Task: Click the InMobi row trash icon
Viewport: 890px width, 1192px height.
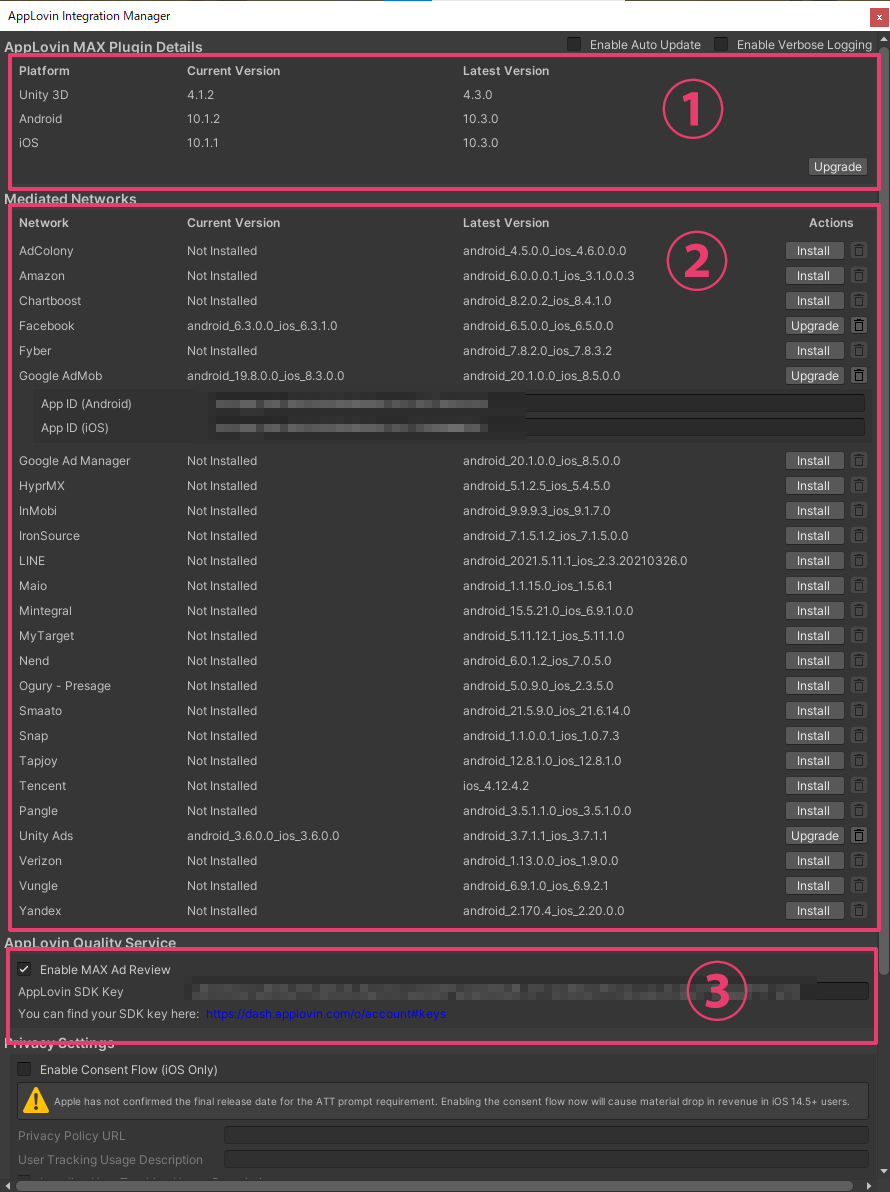Action: (858, 511)
